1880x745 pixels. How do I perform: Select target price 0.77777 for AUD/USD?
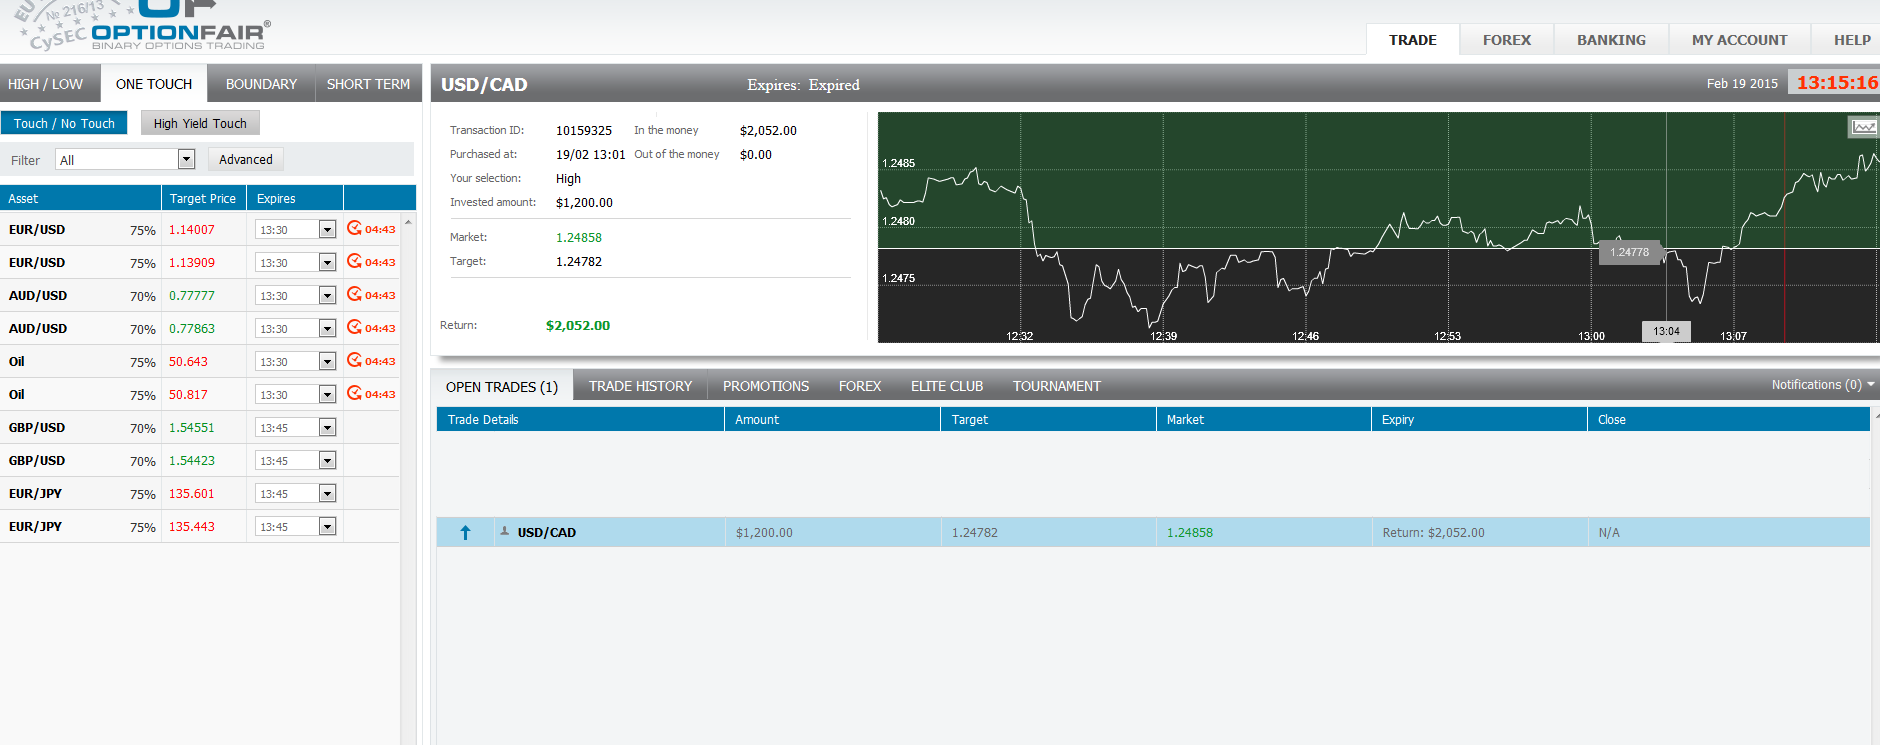click(192, 295)
